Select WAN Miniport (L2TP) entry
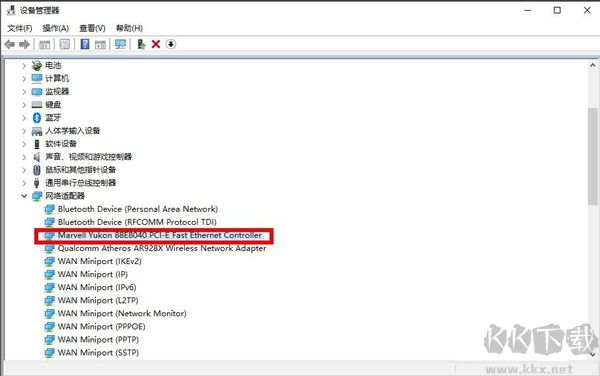The width and height of the screenshot is (600, 376). pyautogui.click(x=98, y=300)
